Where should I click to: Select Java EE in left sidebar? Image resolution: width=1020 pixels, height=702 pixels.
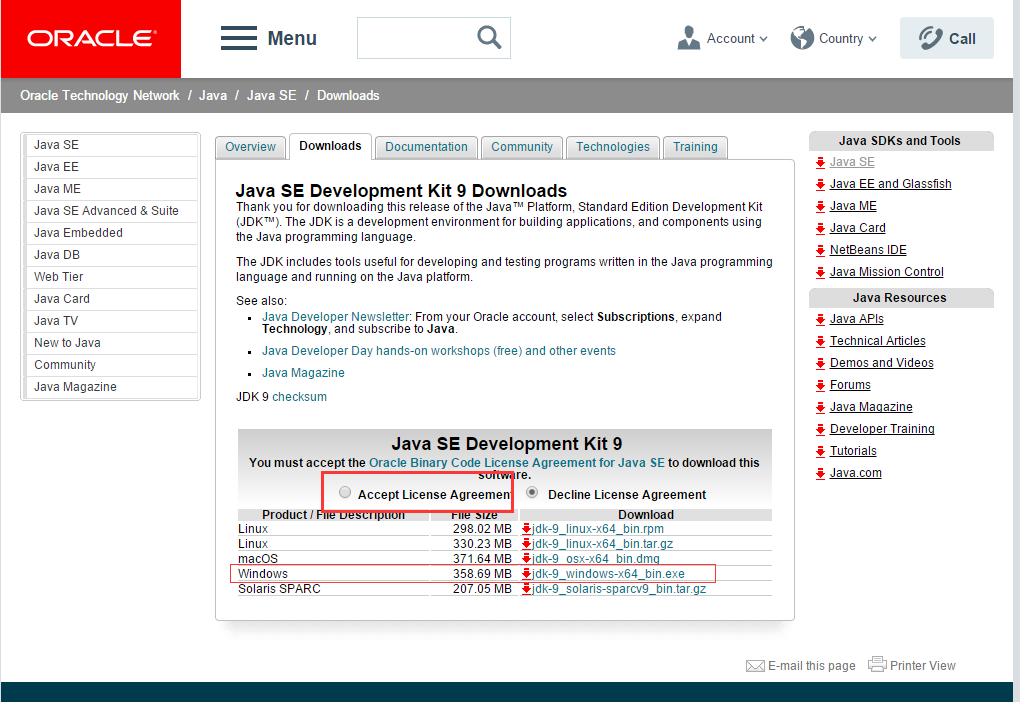[x=111, y=167]
